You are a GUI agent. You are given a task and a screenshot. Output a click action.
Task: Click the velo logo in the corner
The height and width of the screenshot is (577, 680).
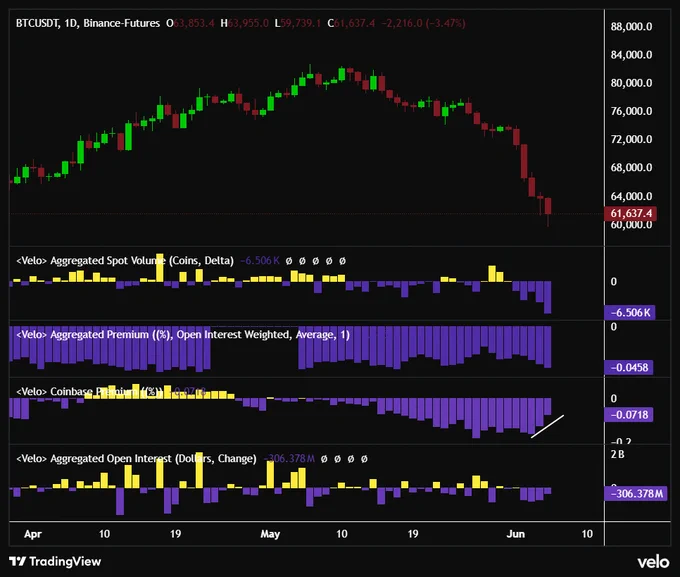653,562
